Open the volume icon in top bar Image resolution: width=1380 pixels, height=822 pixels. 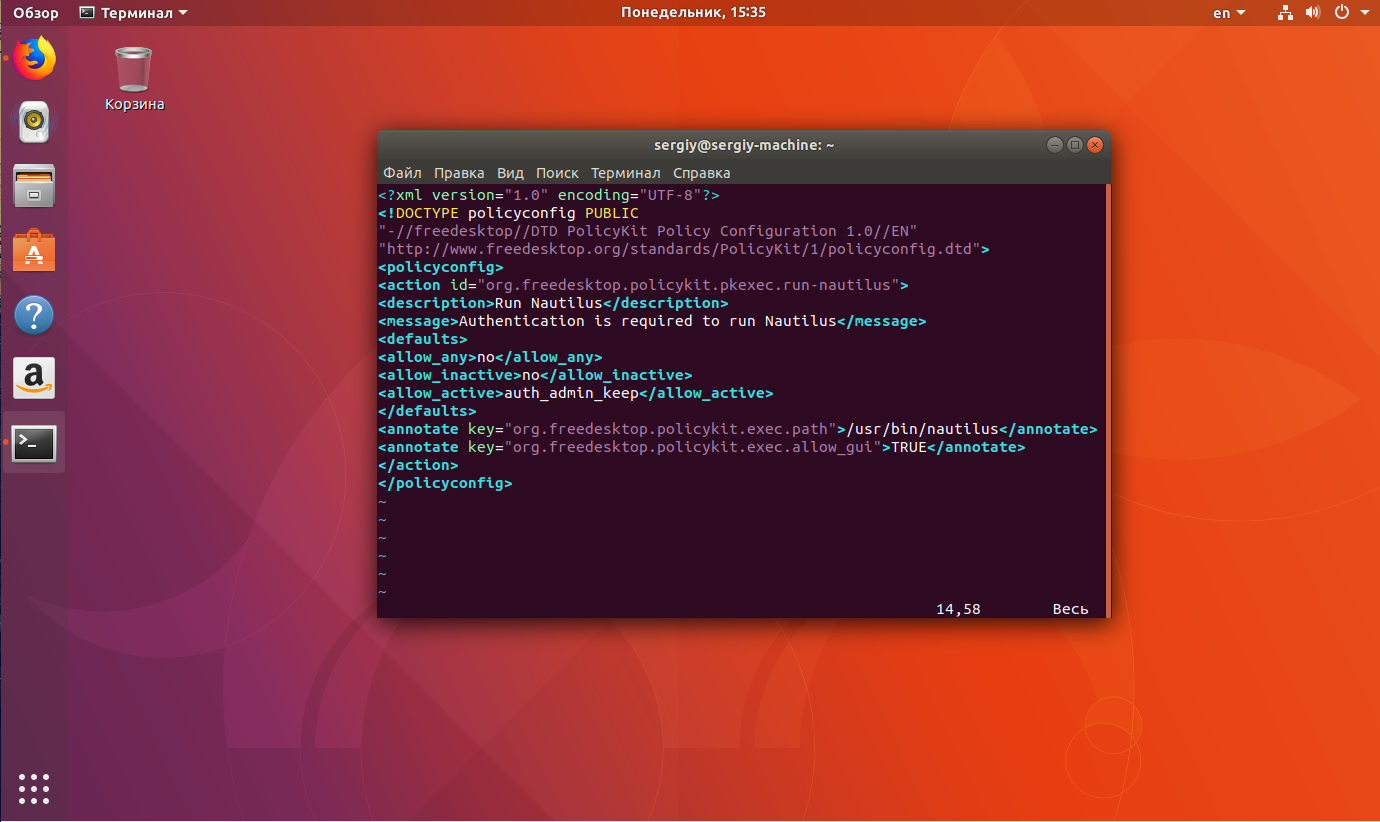point(1313,13)
